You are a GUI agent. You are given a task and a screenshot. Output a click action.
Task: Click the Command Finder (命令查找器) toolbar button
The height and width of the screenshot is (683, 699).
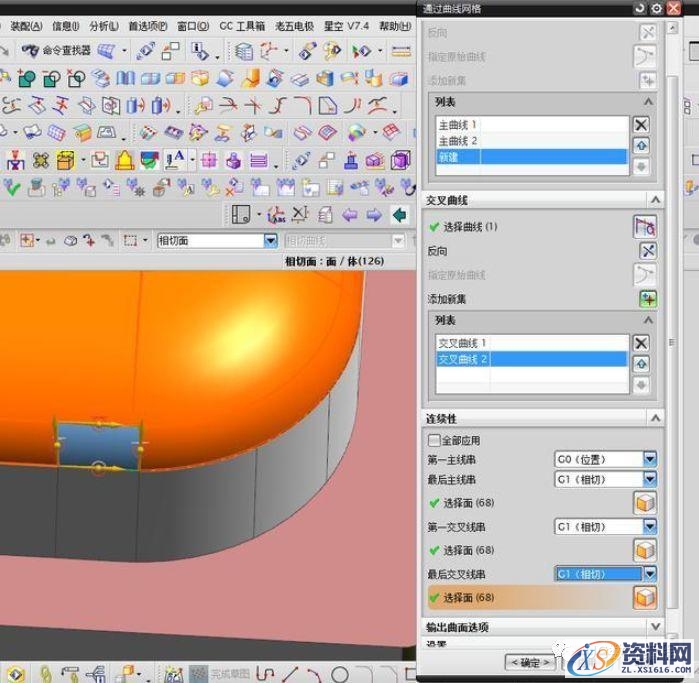[57, 50]
